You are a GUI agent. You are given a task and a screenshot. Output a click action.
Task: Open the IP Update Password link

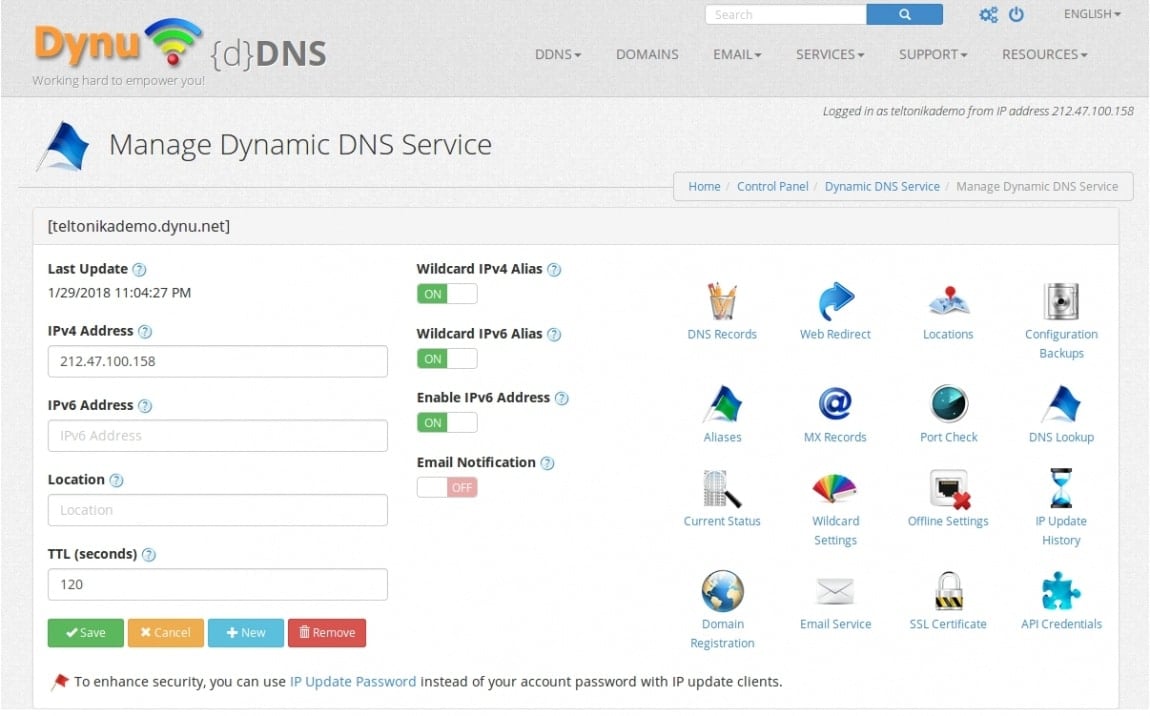(353, 682)
